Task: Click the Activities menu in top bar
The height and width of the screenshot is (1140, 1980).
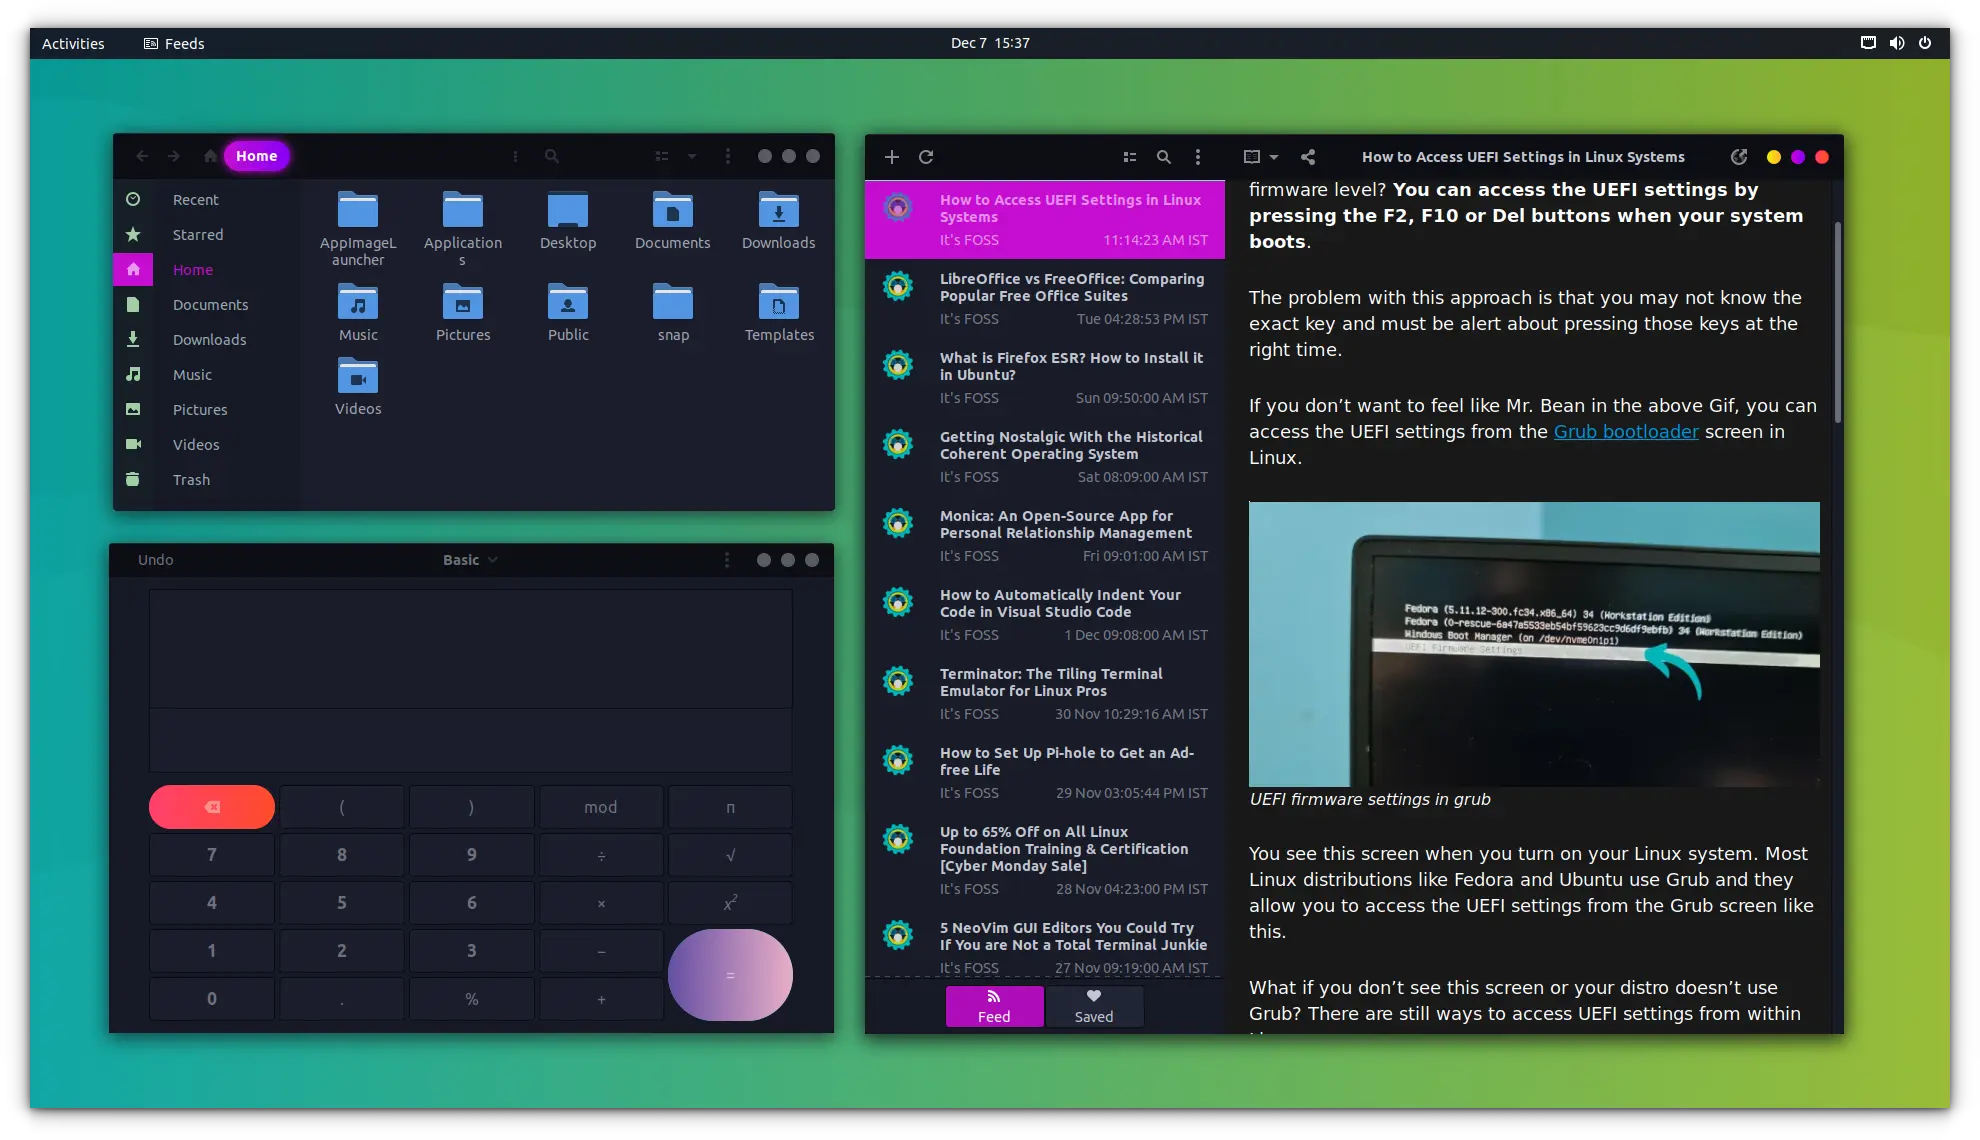Action: point(73,42)
